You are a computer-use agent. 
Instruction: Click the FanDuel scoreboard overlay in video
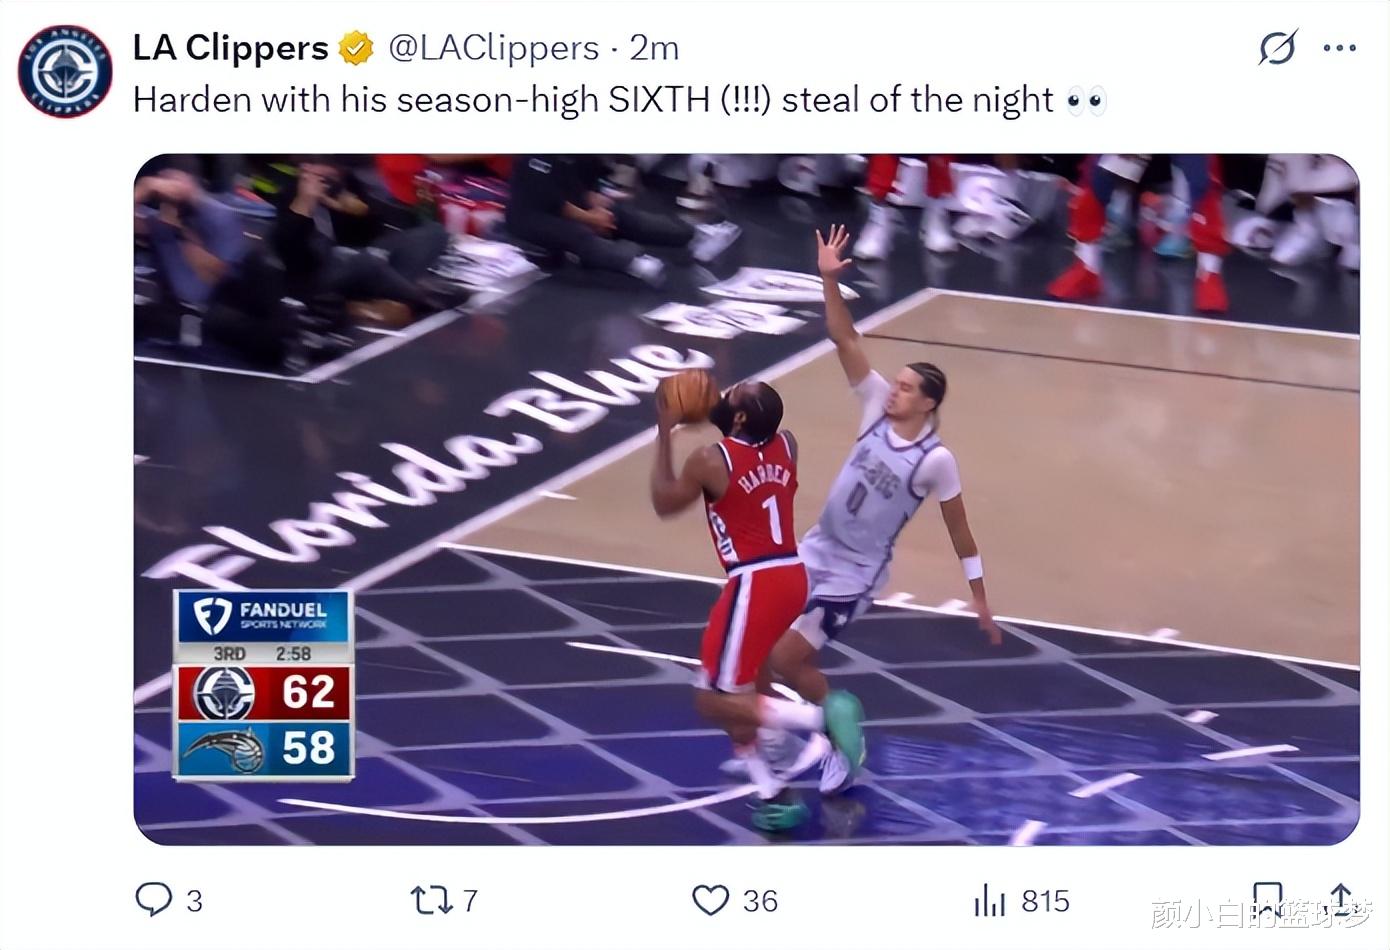tap(263, 685)
